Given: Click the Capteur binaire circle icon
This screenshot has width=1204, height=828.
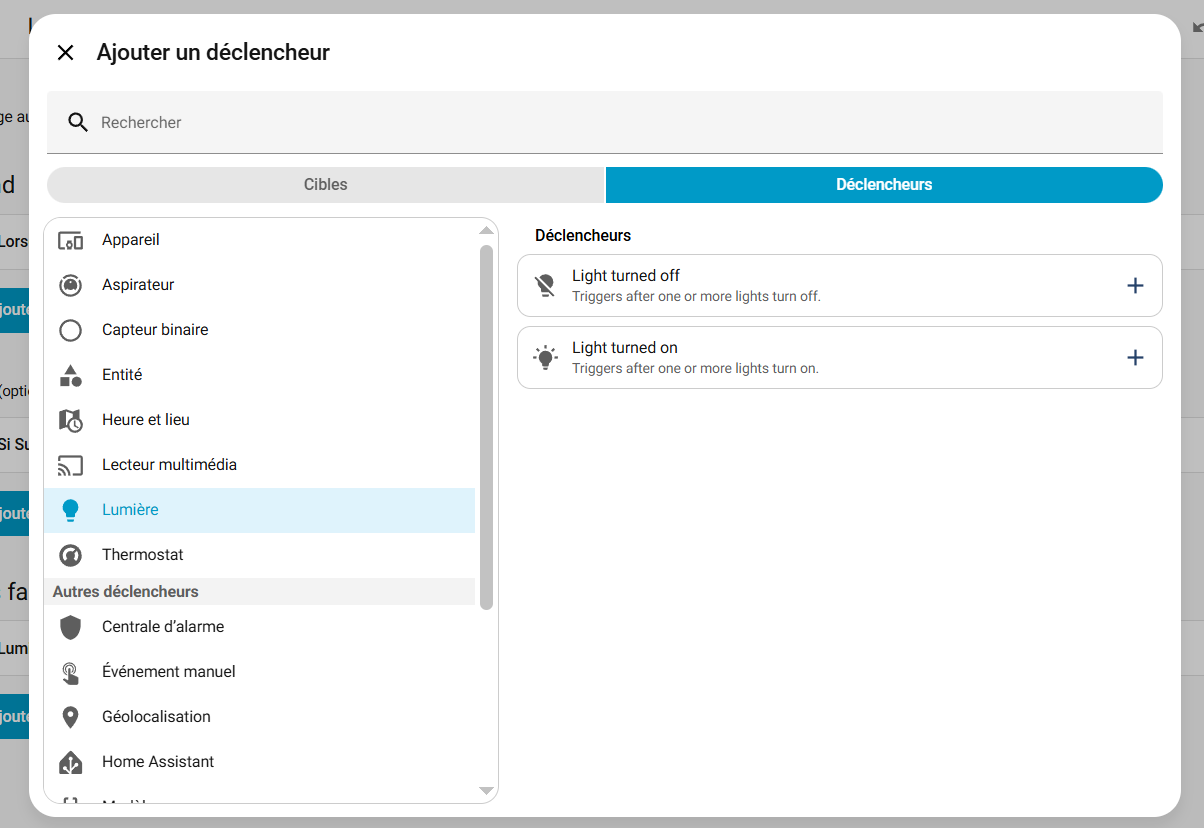Looking at the screenshot, I should [70, 331].
